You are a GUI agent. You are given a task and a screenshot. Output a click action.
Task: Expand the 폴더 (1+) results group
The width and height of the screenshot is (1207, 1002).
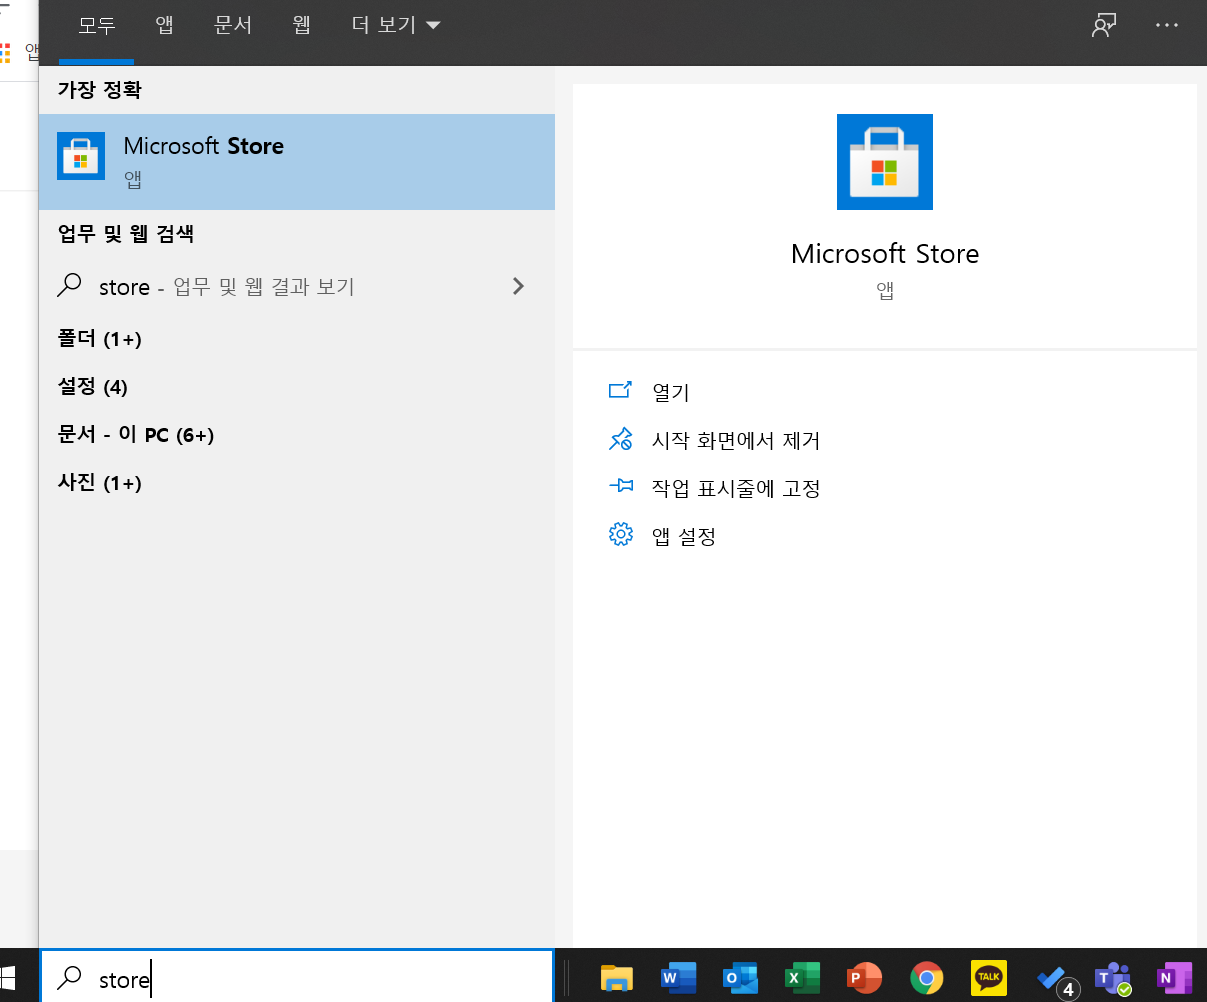point(100,339)
